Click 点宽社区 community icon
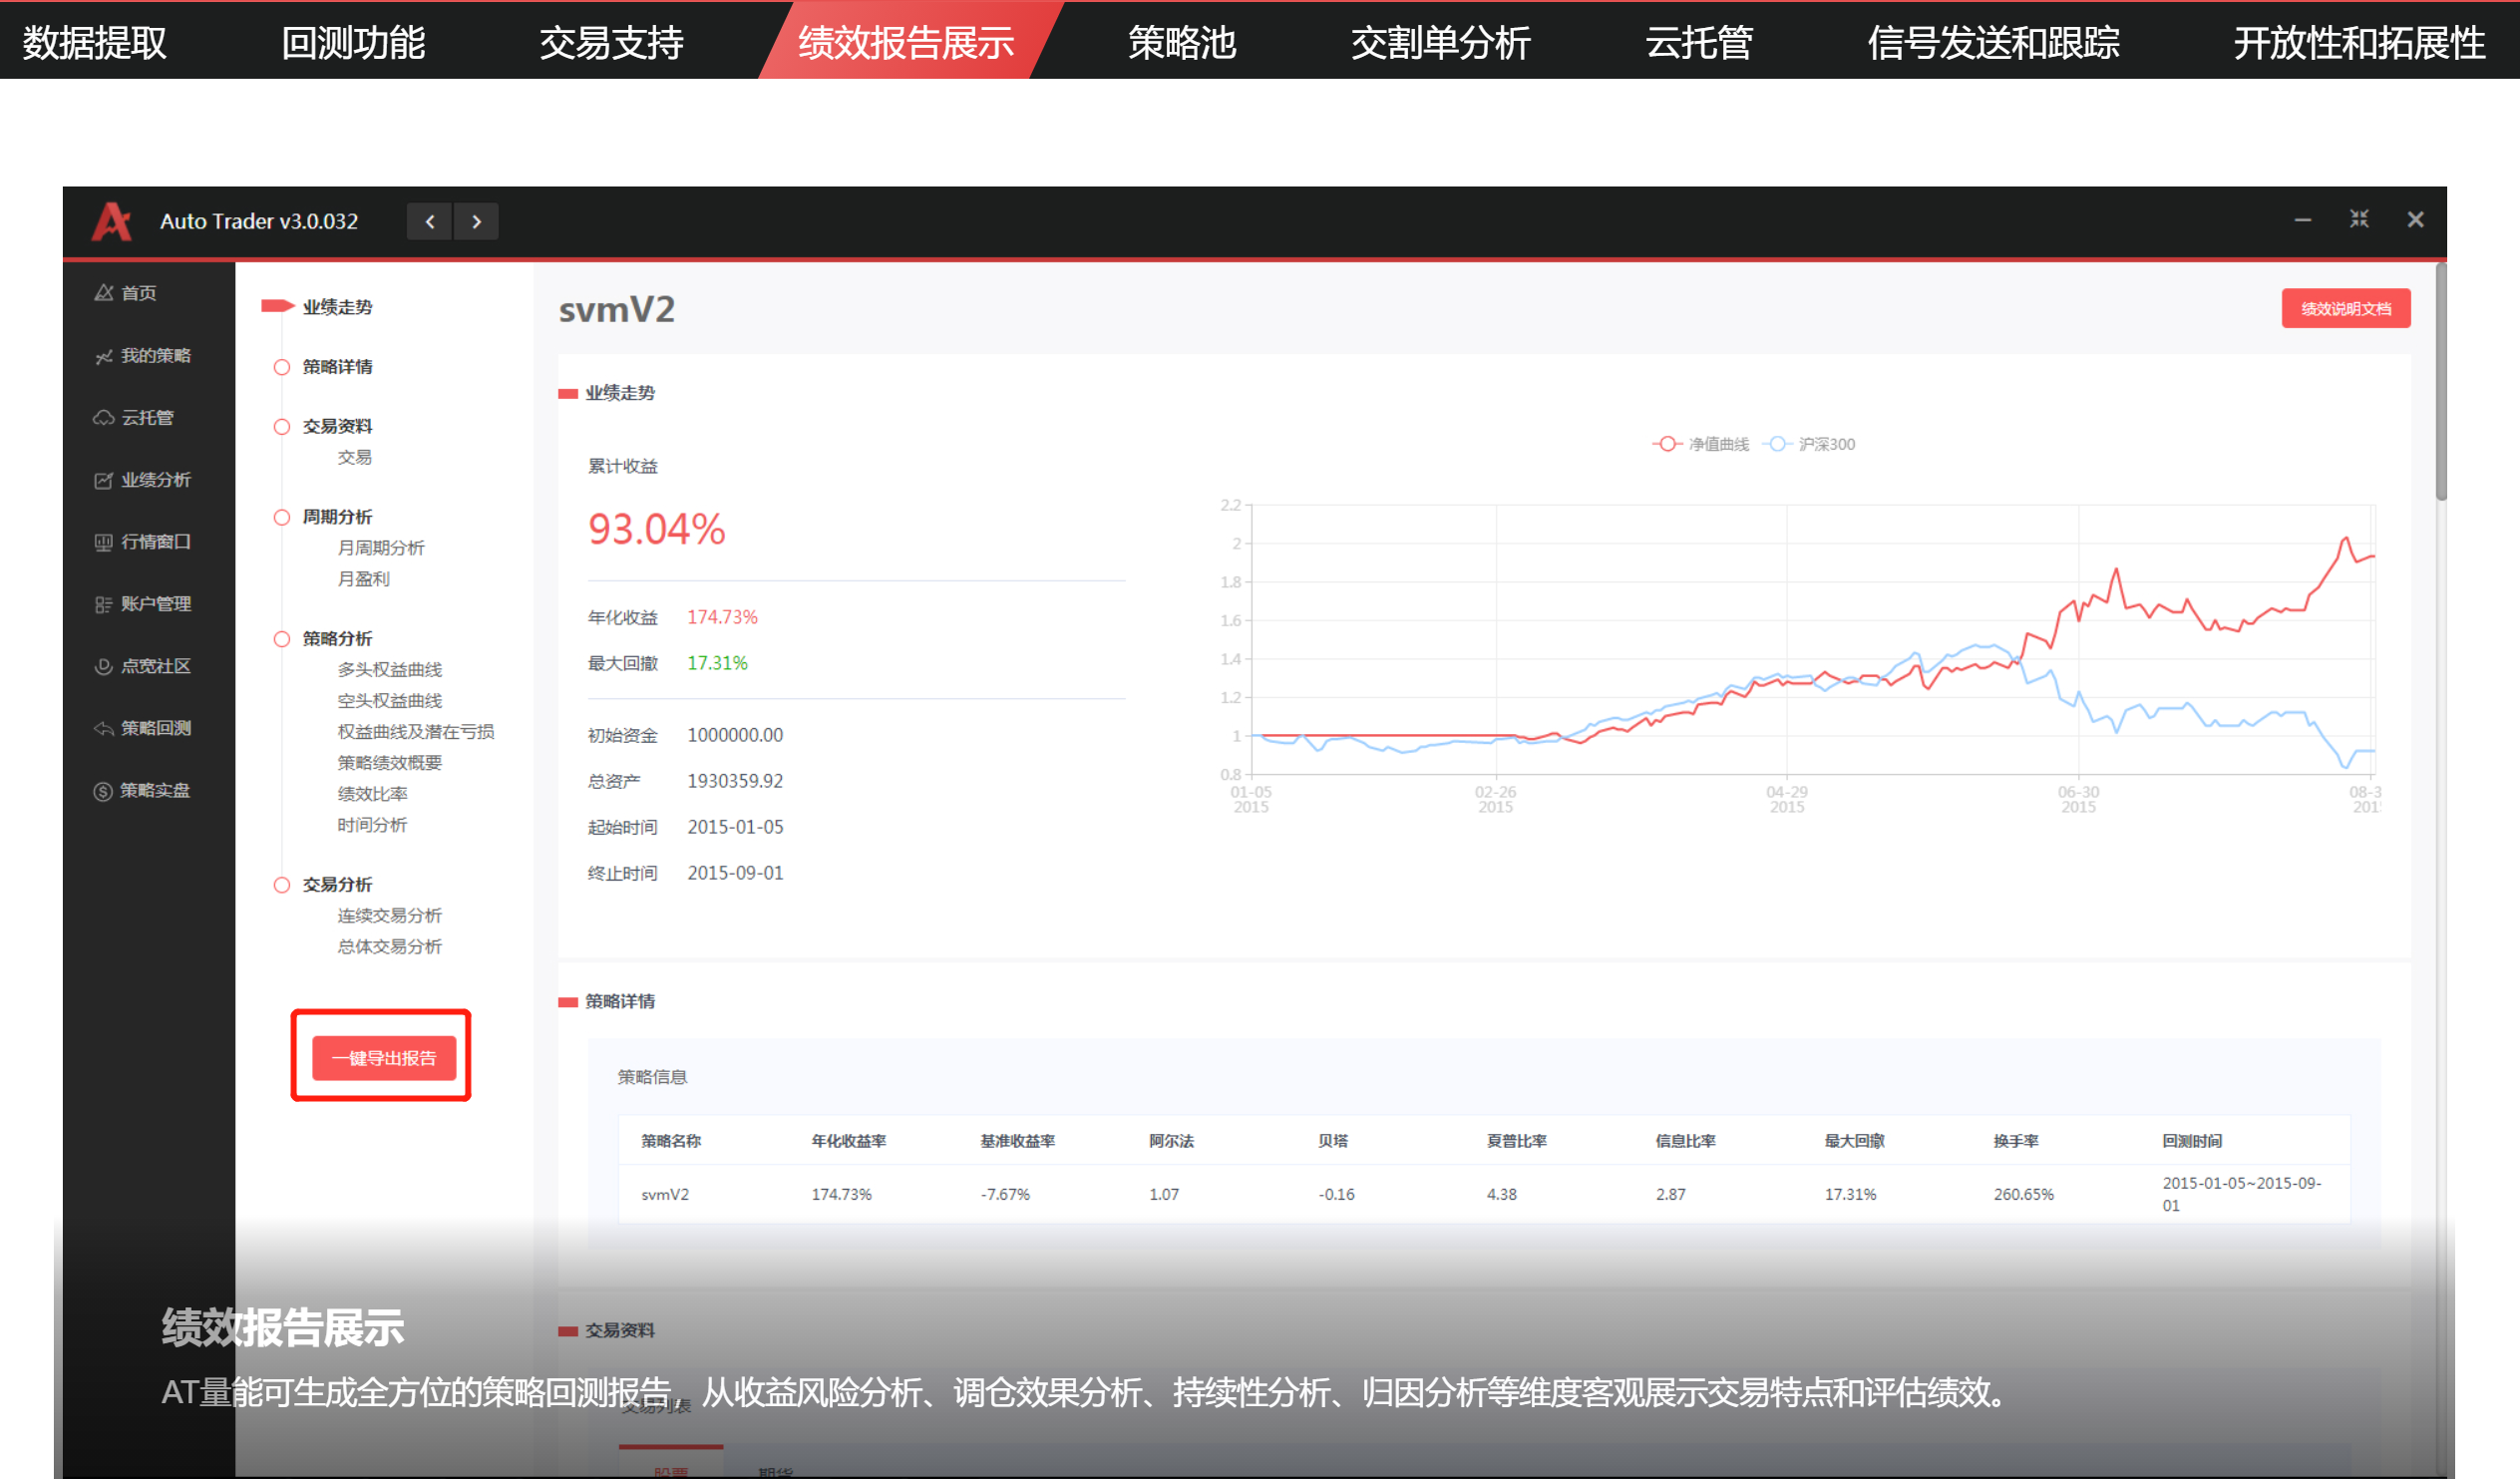Image resolution: width=2520 pixels, height=1479 pixels. coord(104,666)
